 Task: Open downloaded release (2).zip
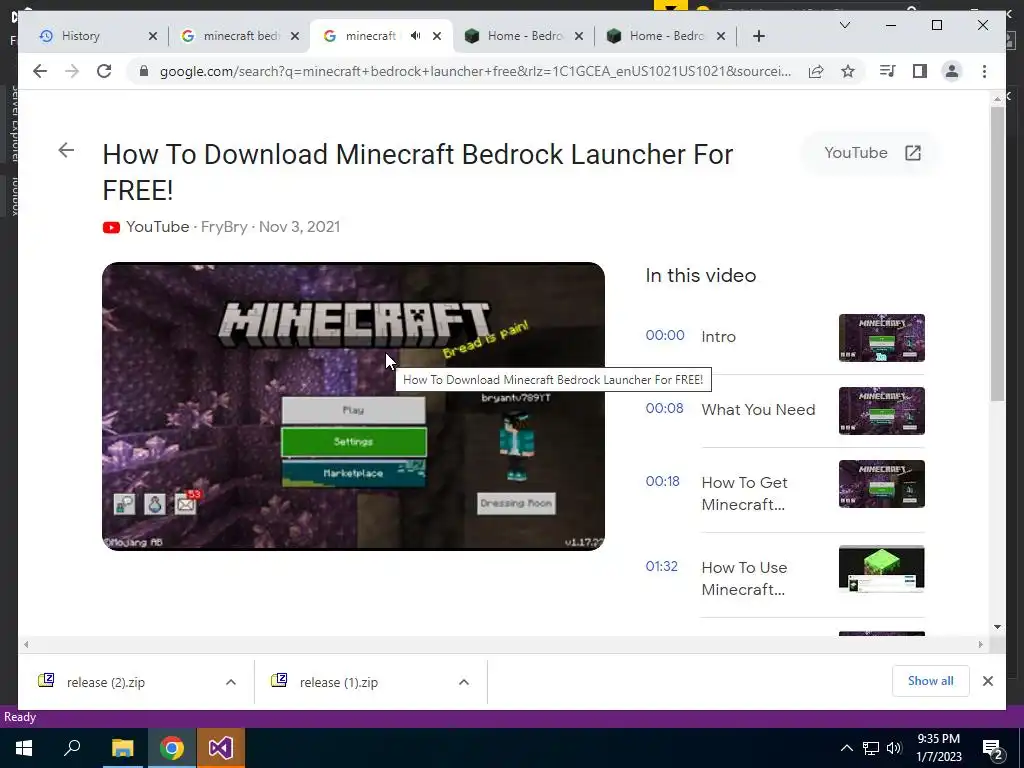(x=104, y=682)
